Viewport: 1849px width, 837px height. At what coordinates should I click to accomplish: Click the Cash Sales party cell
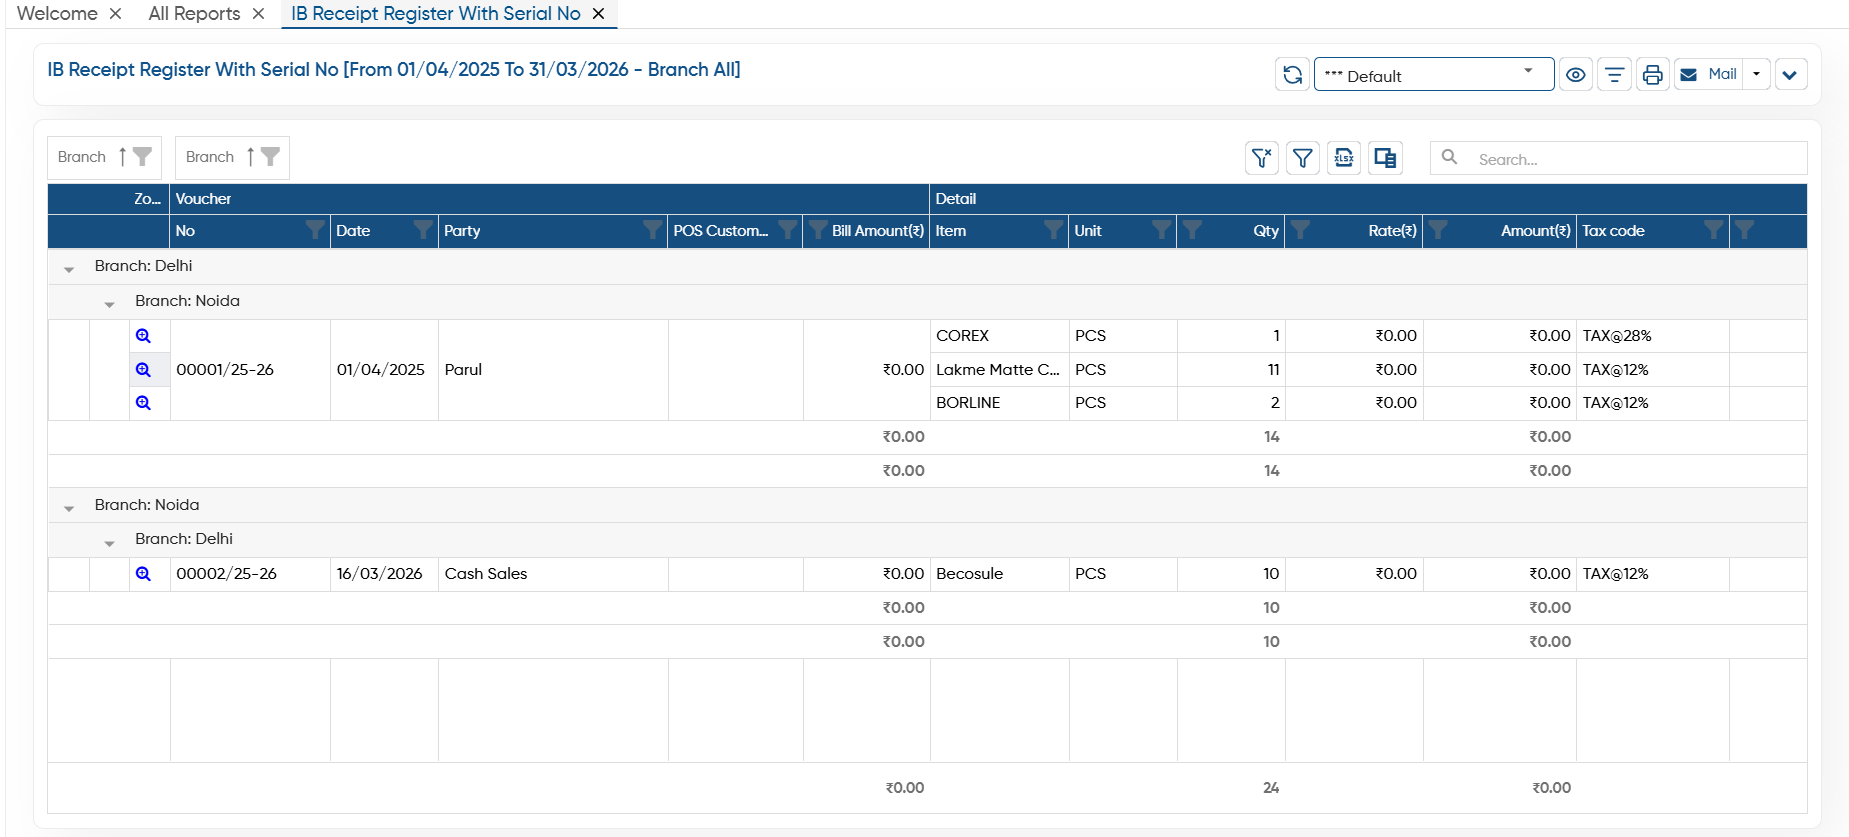553,574
